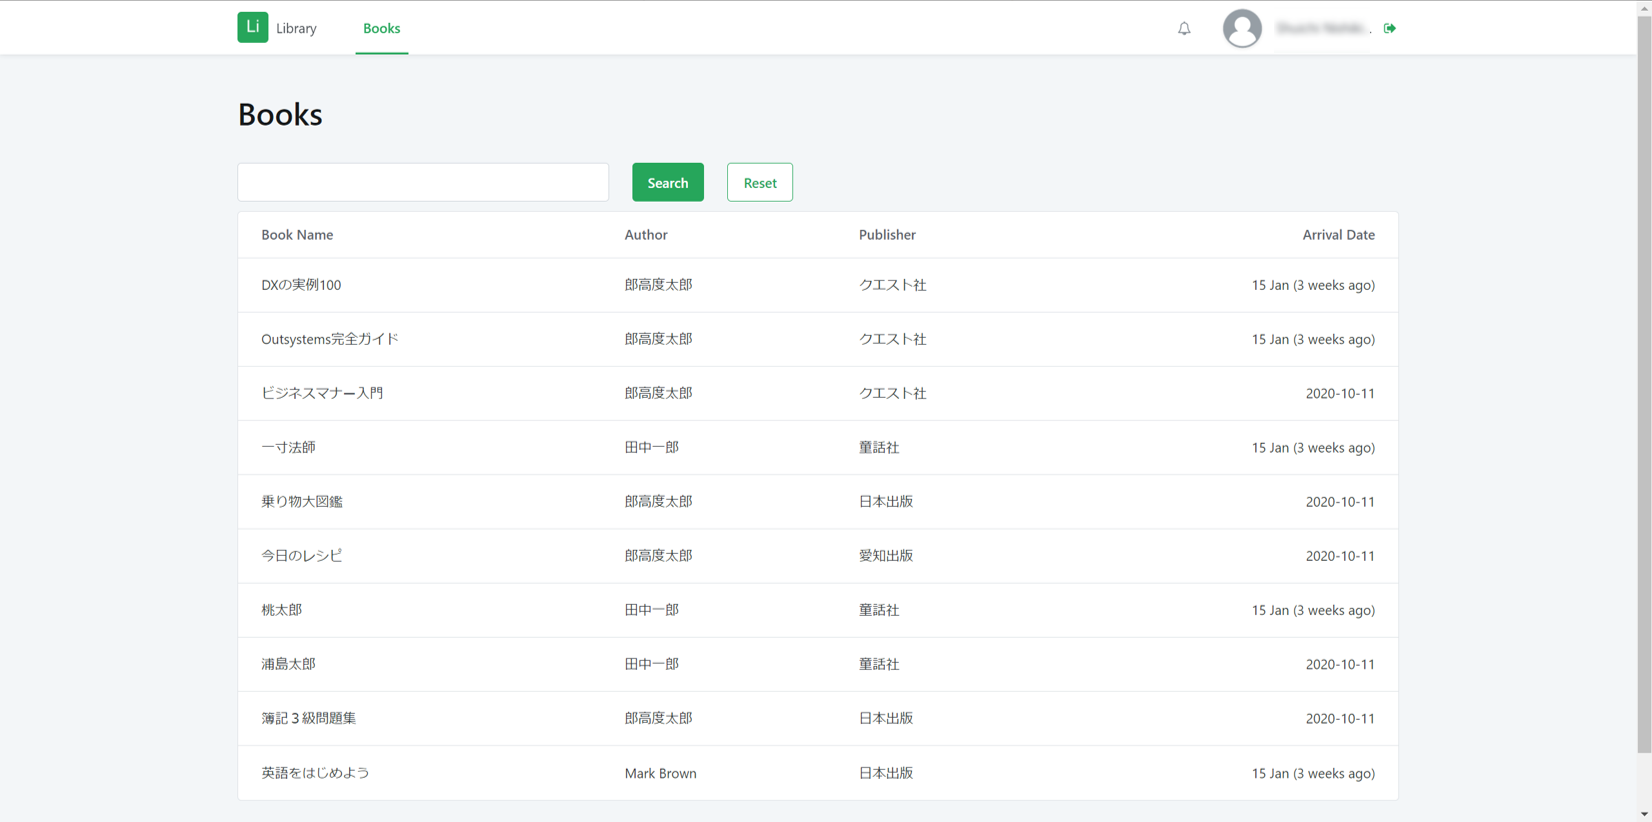This screenshot has height=822, width=1652.
Task: Click the scrollbar up arrow
Action: pyautogui.click(x=1644, y=5)
